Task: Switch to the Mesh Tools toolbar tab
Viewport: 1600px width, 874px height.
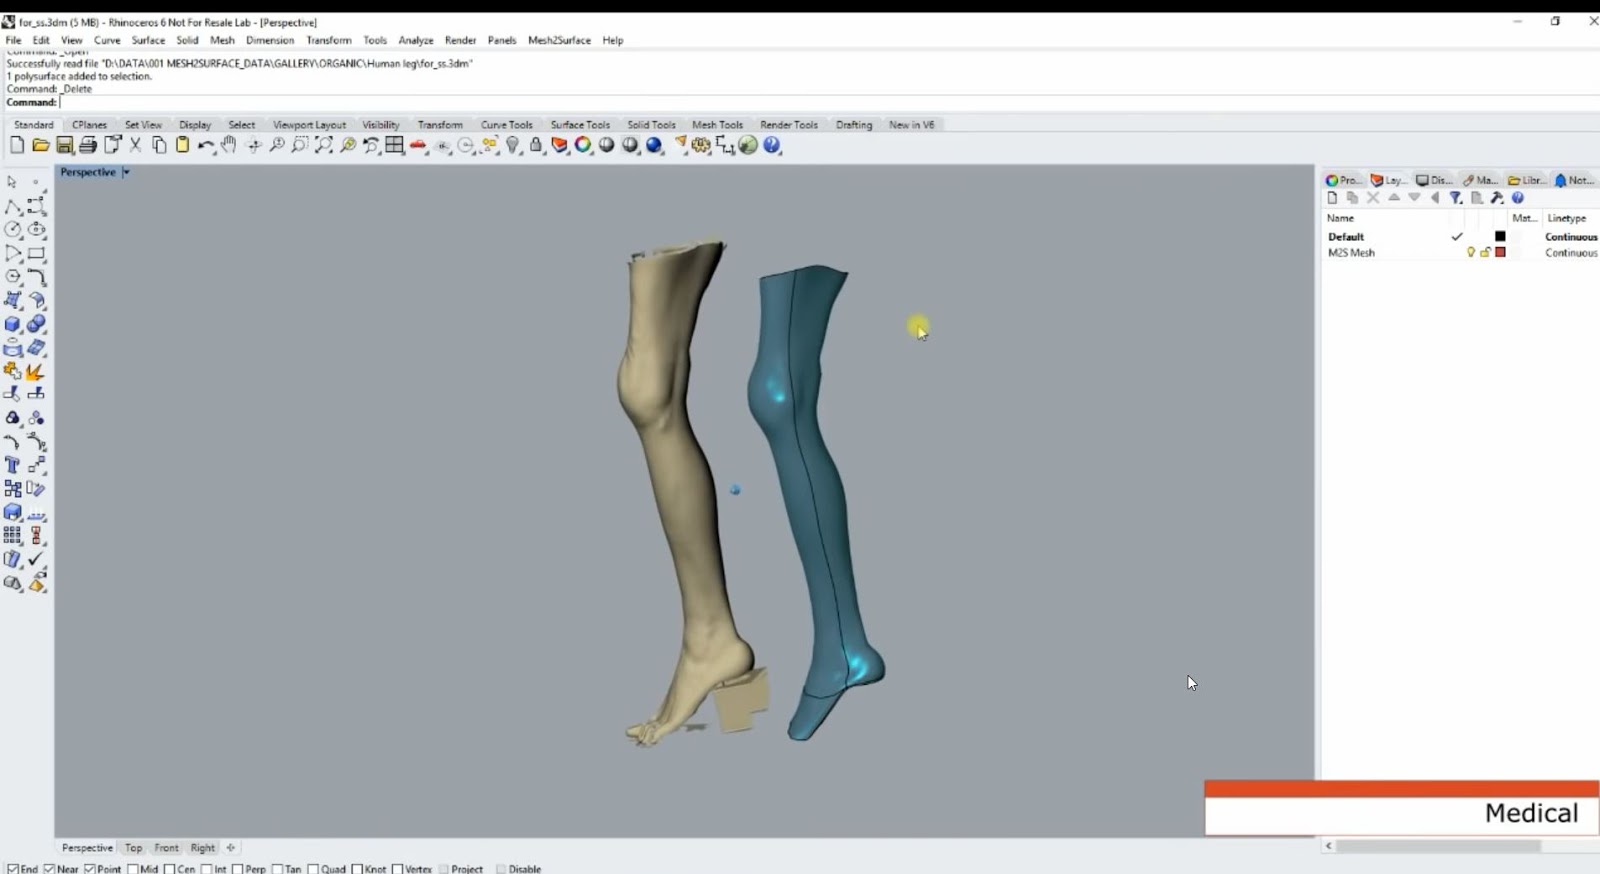Action: (717, 125)
